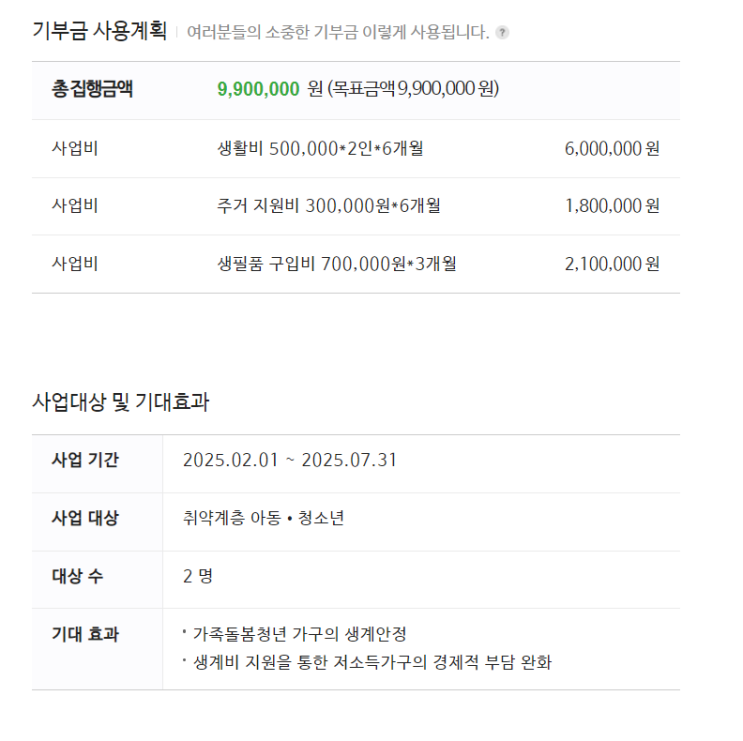Select the date range 2025.02.01 ~ 2025.07.31
The height and width of the screenshot is (741, 743).
coord(290,460)
